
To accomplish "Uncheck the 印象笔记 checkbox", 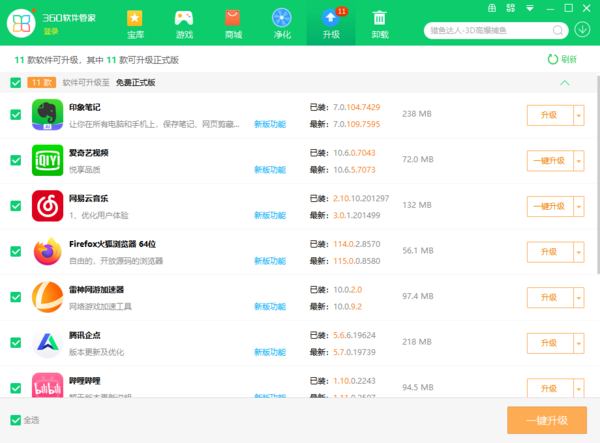I will 15,115.
